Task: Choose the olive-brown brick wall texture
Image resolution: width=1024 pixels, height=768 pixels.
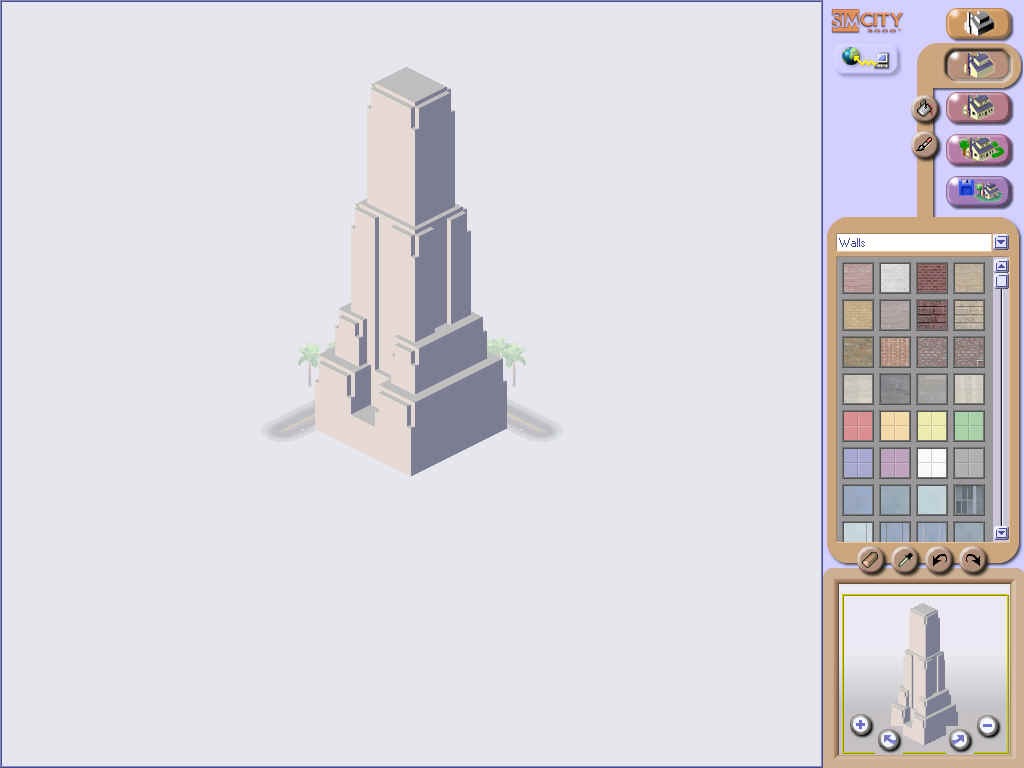Action: coord(857,353)
